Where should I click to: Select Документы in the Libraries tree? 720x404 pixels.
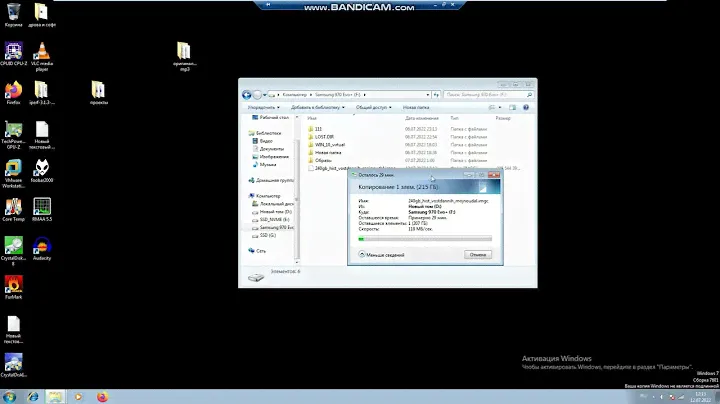[272, 147]
